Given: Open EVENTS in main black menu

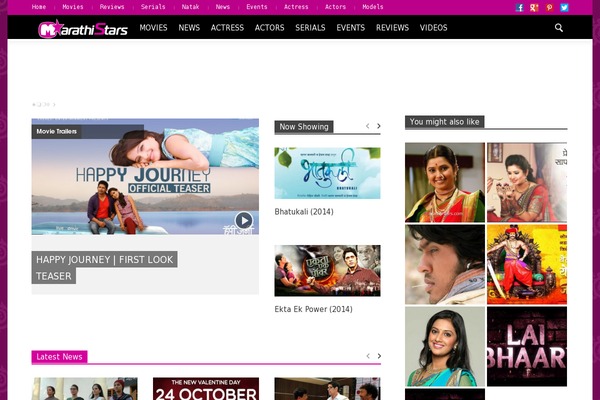Looking at the screenshot, I should (x=351, y=28).
